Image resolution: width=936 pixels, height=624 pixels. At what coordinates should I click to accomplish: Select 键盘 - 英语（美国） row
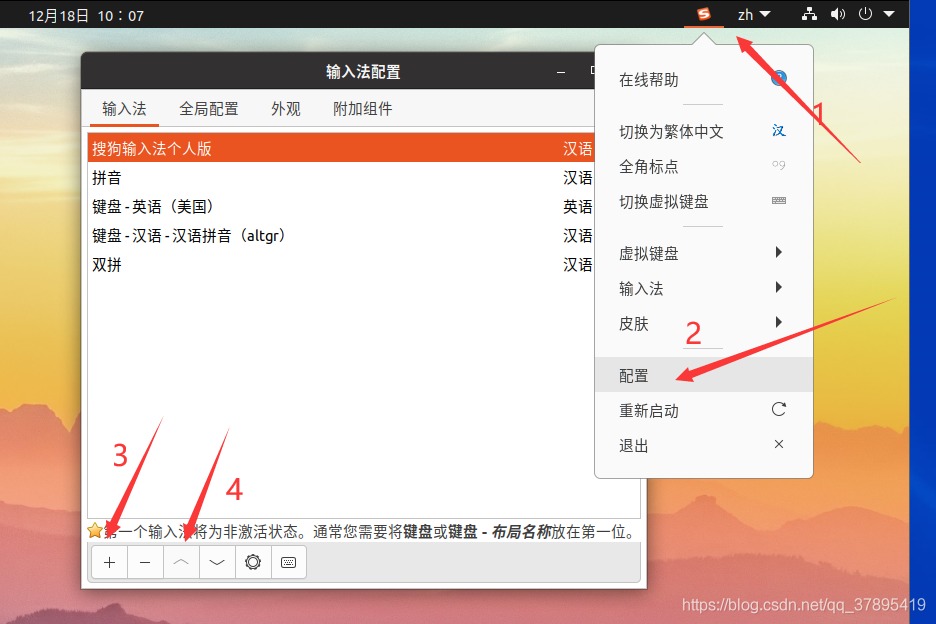point(341,207)
